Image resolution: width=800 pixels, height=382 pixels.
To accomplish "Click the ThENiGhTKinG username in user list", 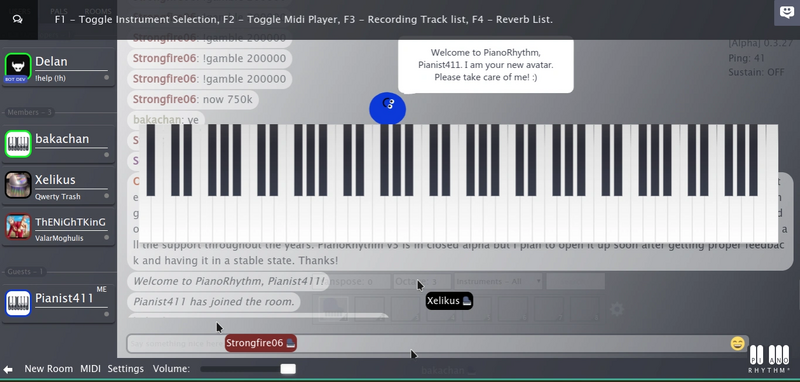I will click(70, 222).
